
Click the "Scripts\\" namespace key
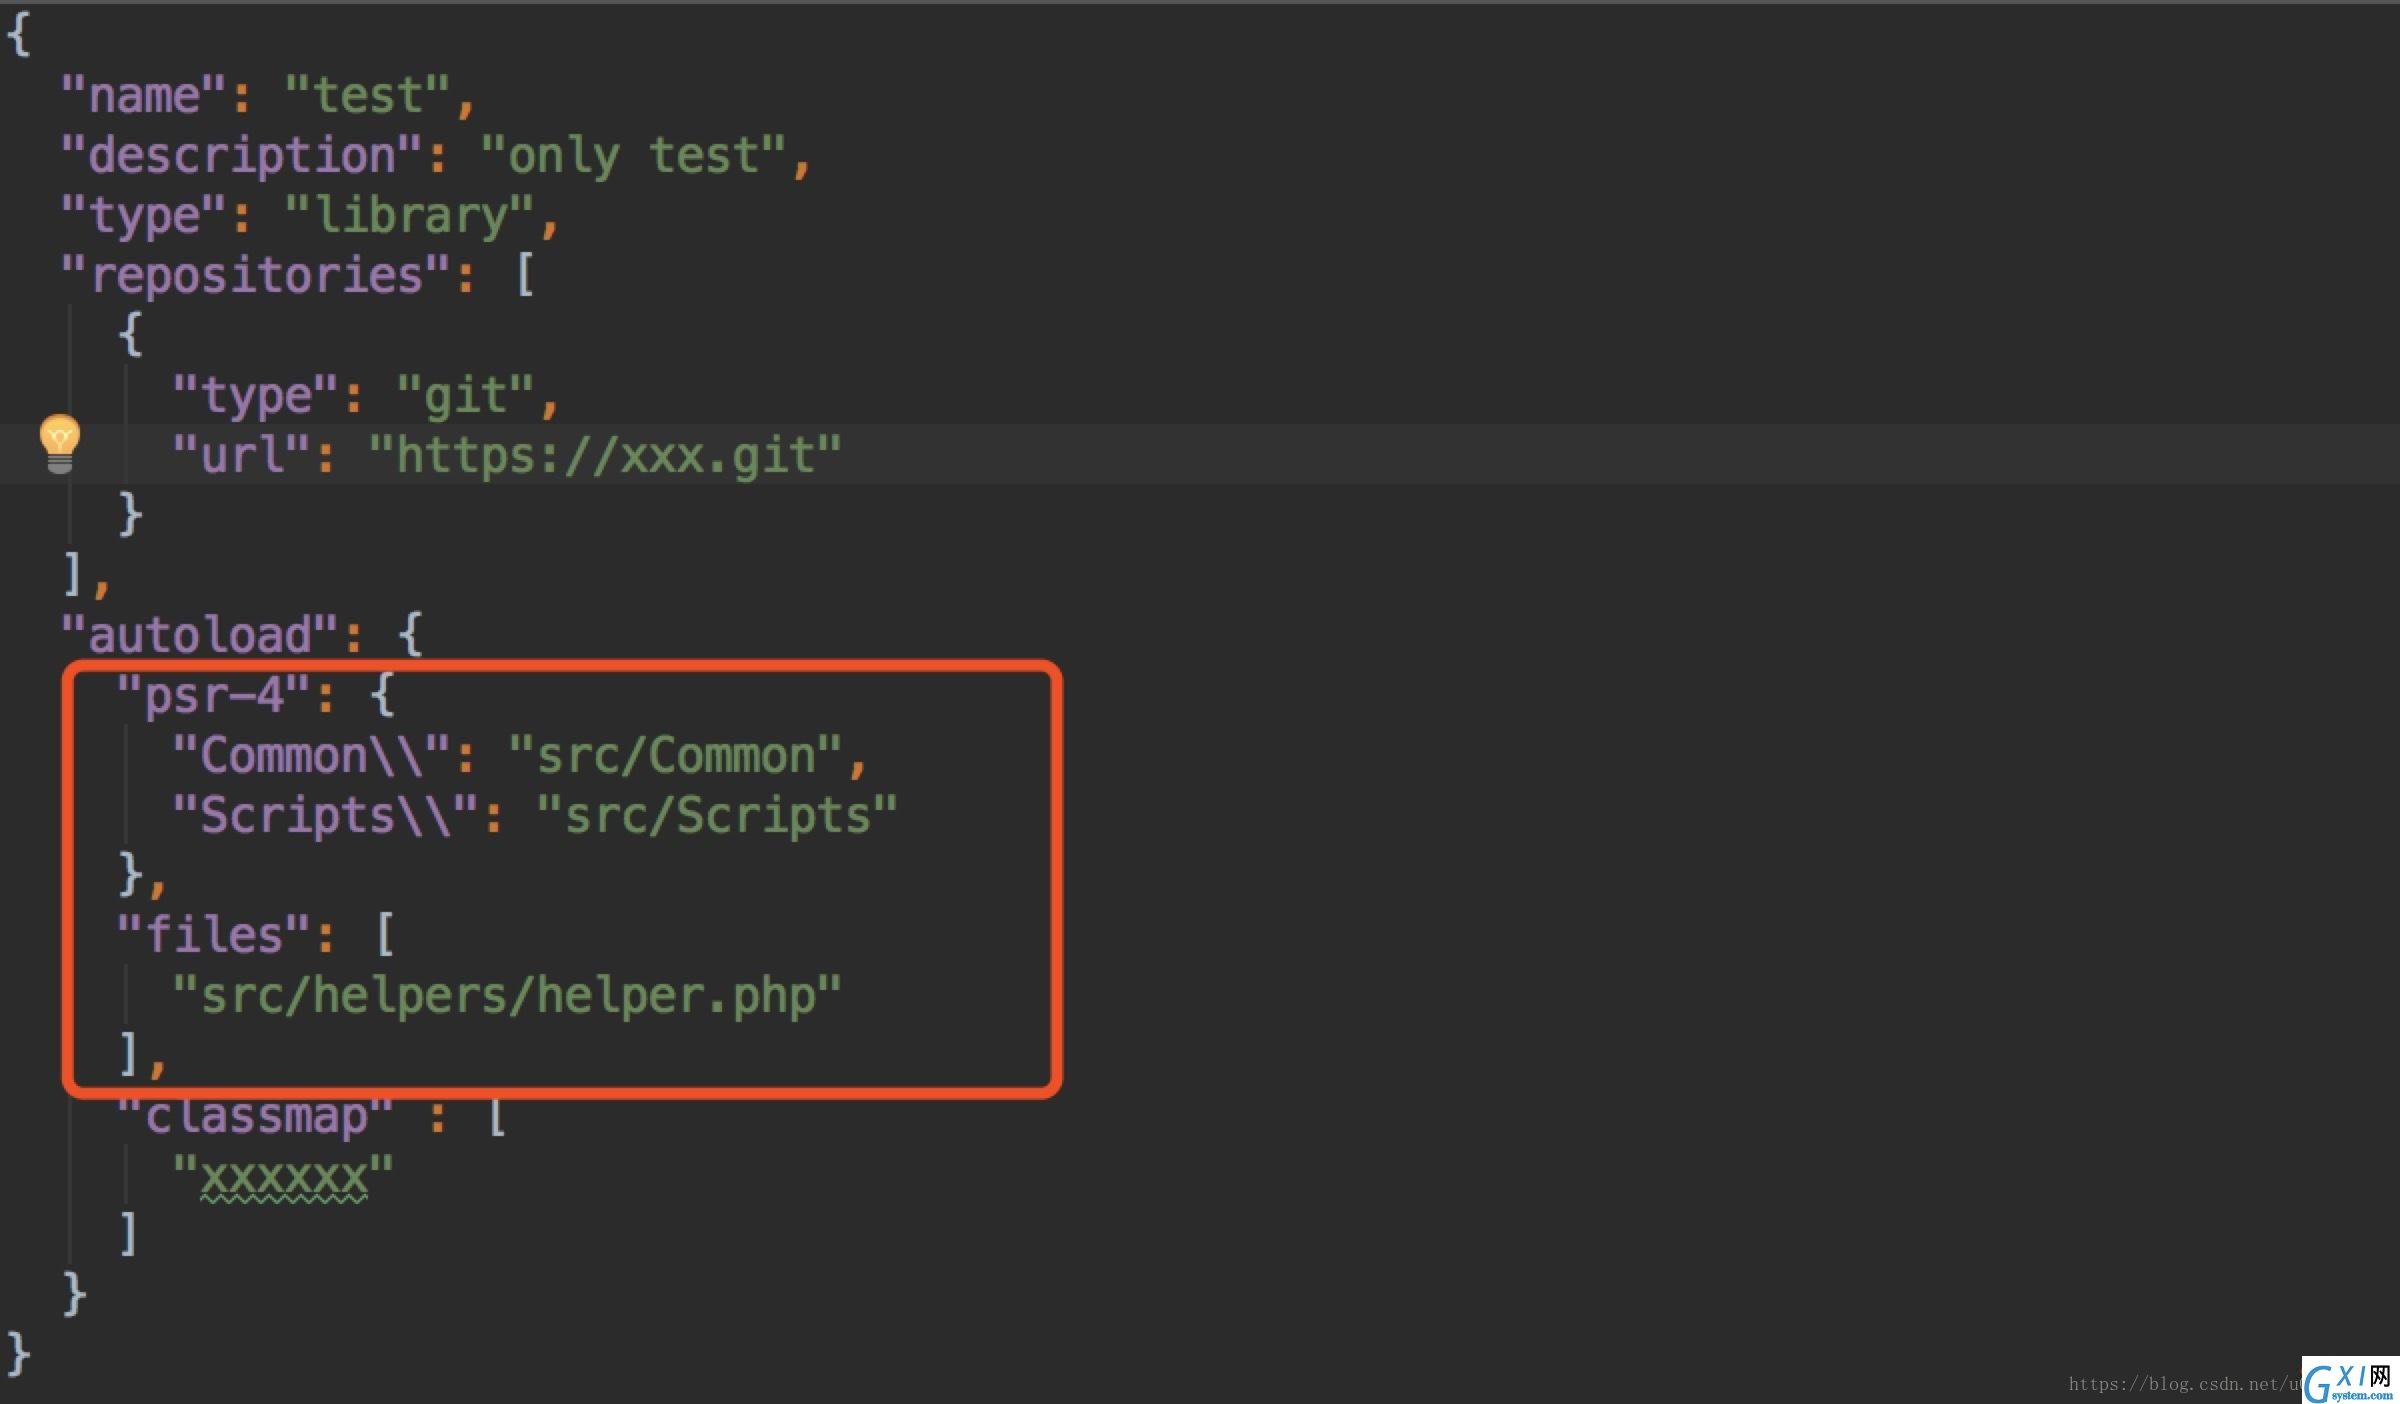(325, 815)
